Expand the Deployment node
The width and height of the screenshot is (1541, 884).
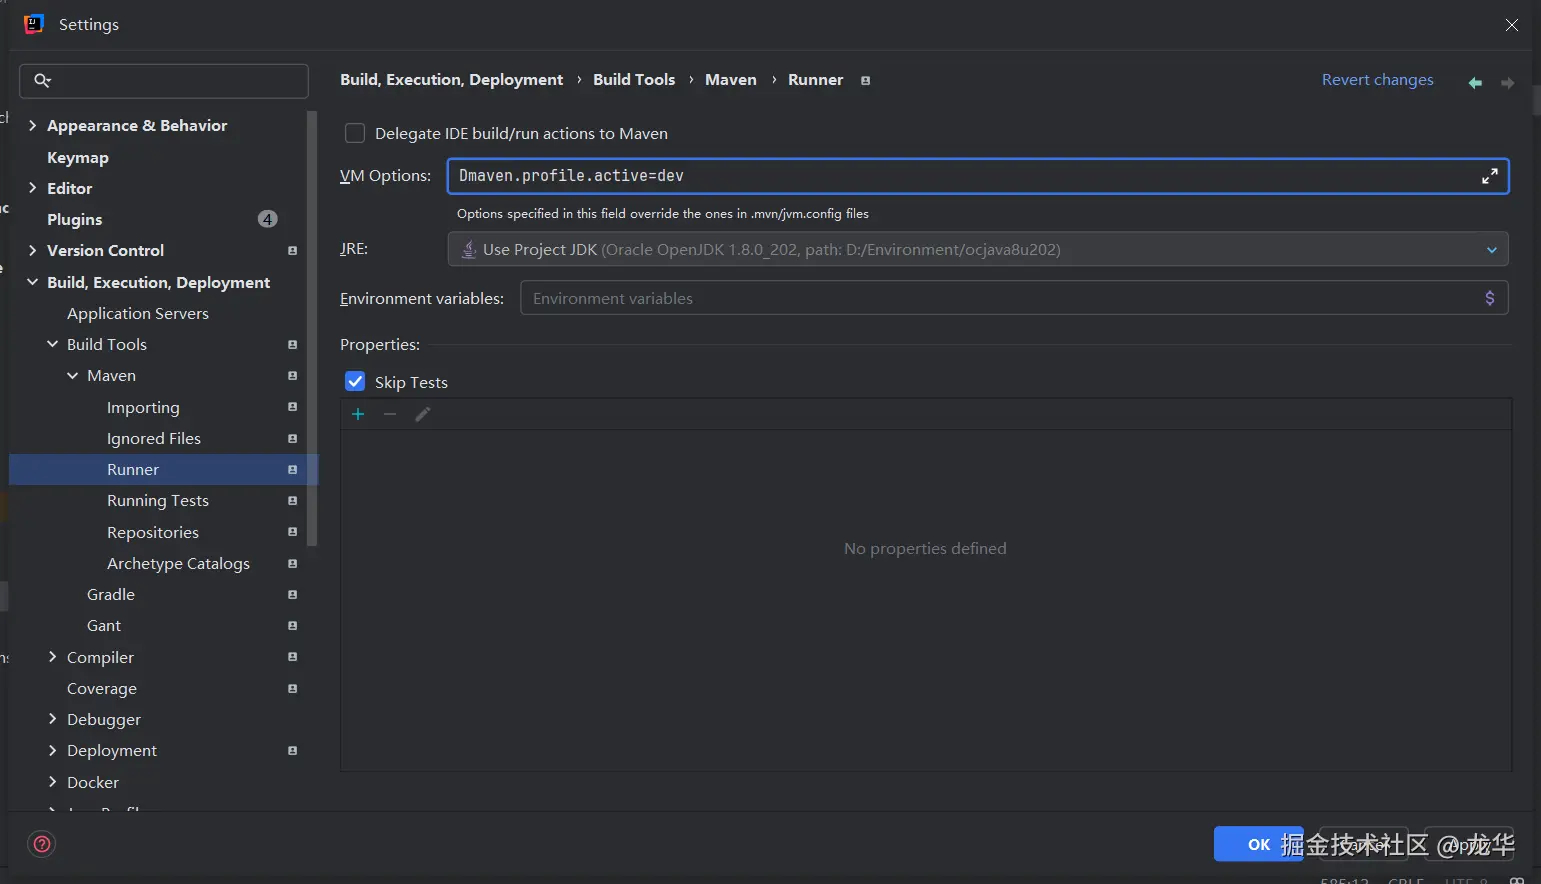point(53,750)
